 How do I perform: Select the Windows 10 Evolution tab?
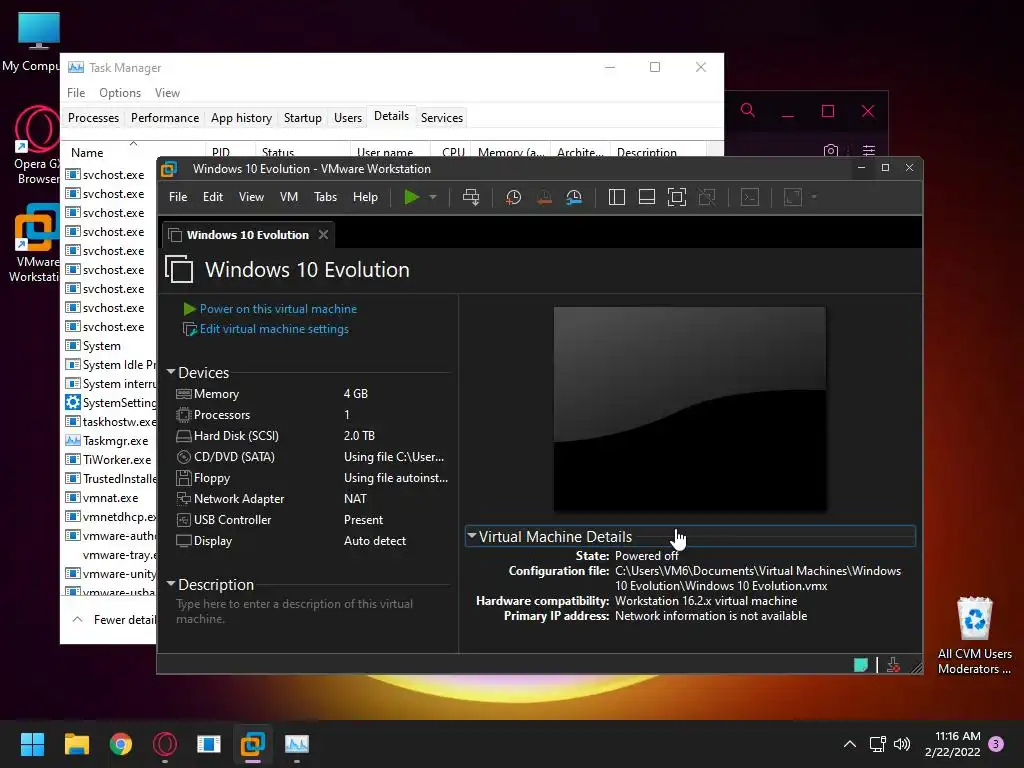point(248,235)
